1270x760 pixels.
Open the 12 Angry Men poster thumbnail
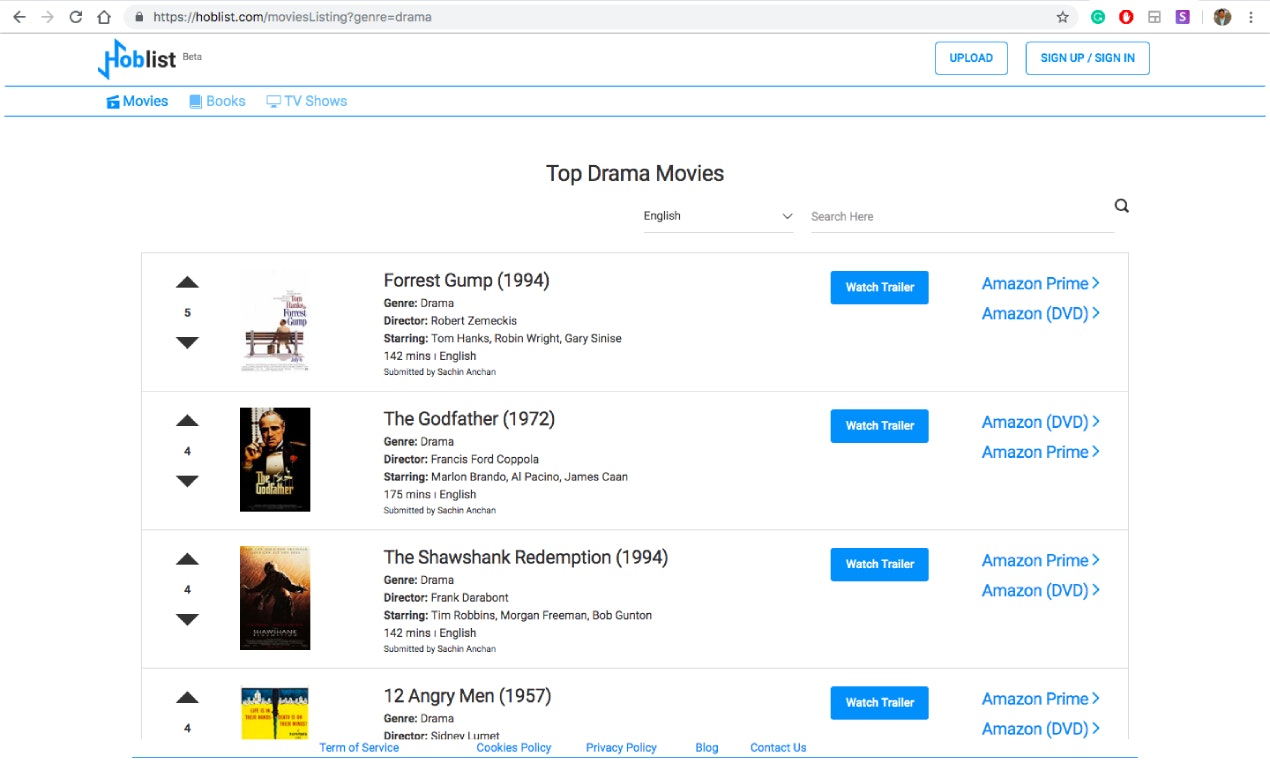coord(275,713)
